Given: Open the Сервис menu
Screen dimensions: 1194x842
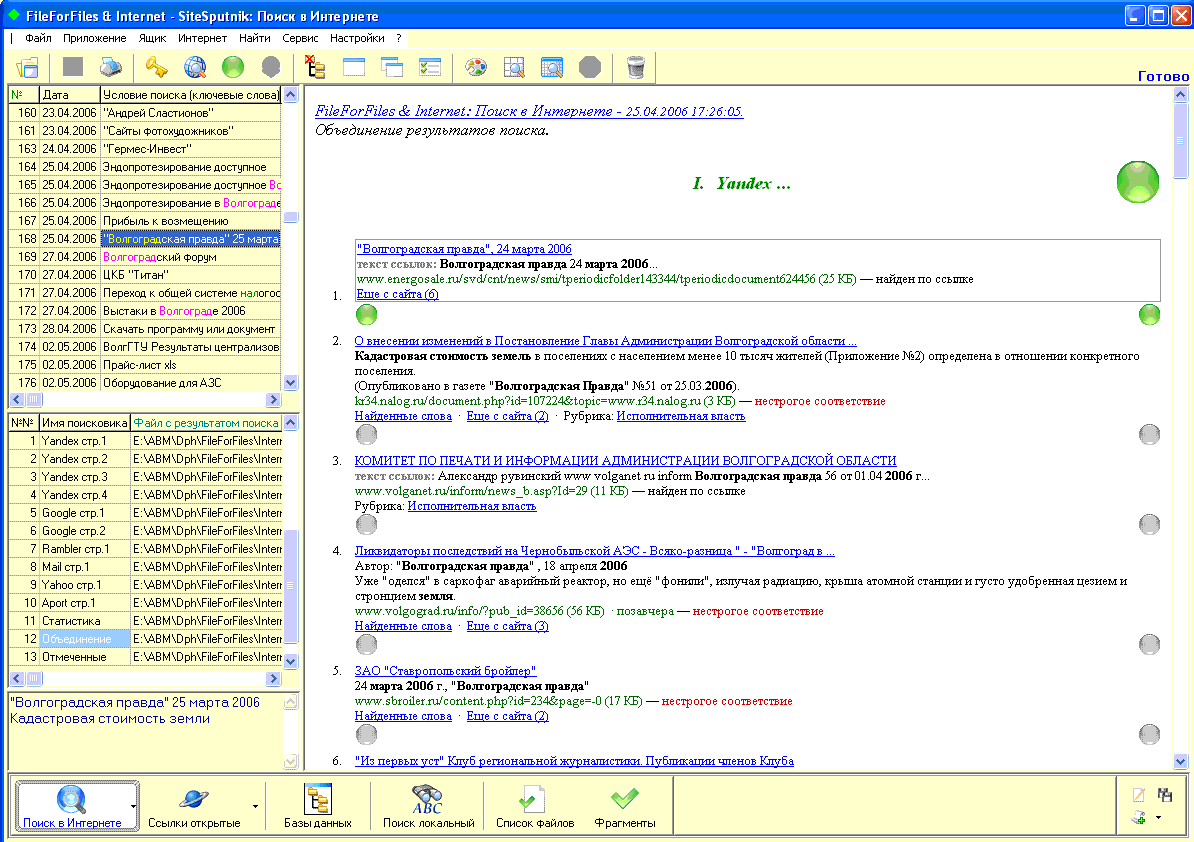Looking at the screenshot, I should coord(300,38).
